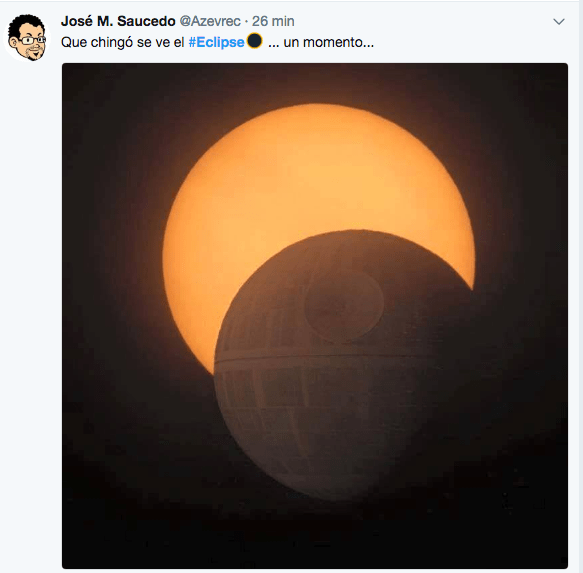583x573 pixels.
Task: Click the Death Star superlaser dish
Action: coord(344,304)
